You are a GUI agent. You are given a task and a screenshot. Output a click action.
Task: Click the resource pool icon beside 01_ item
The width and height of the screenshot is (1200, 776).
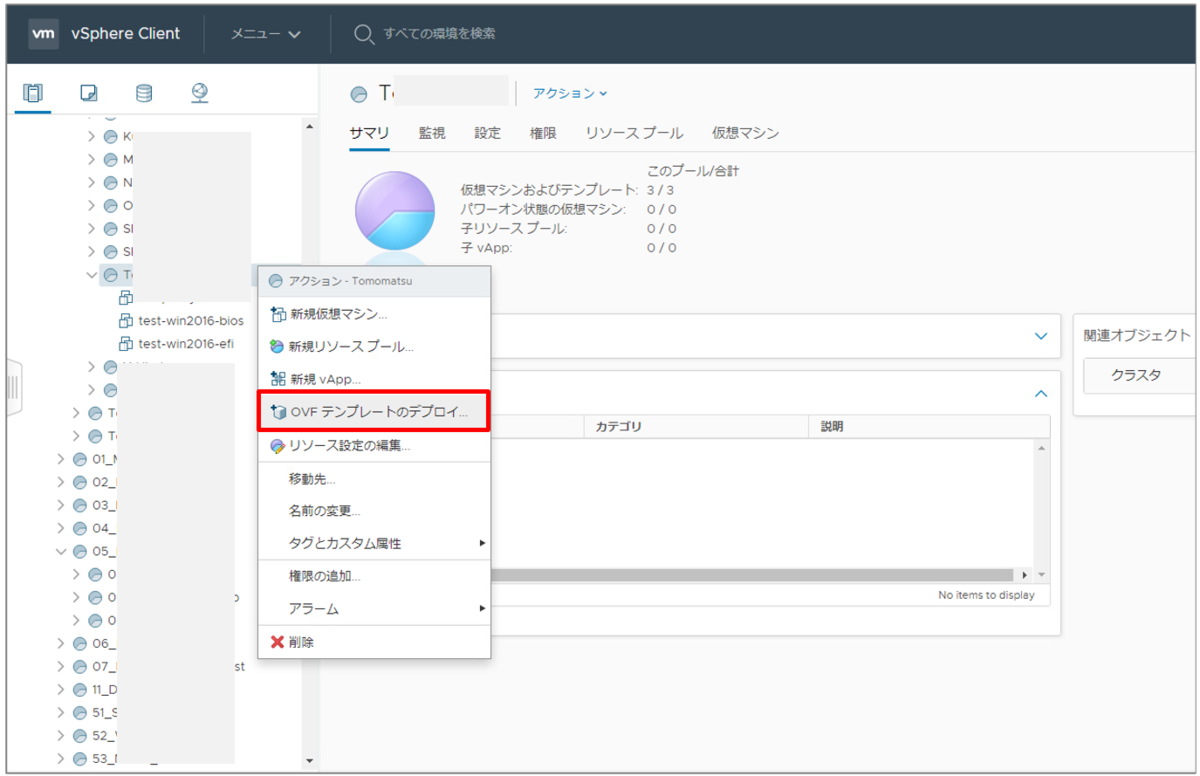coord(80,459)
